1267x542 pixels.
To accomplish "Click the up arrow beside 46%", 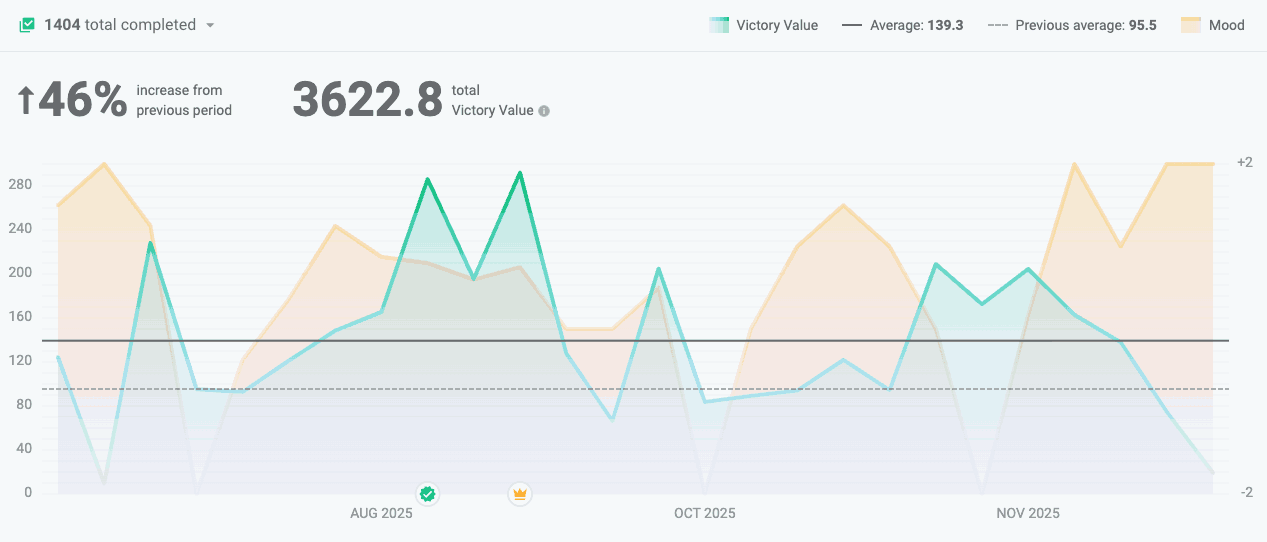I will 26,100.
